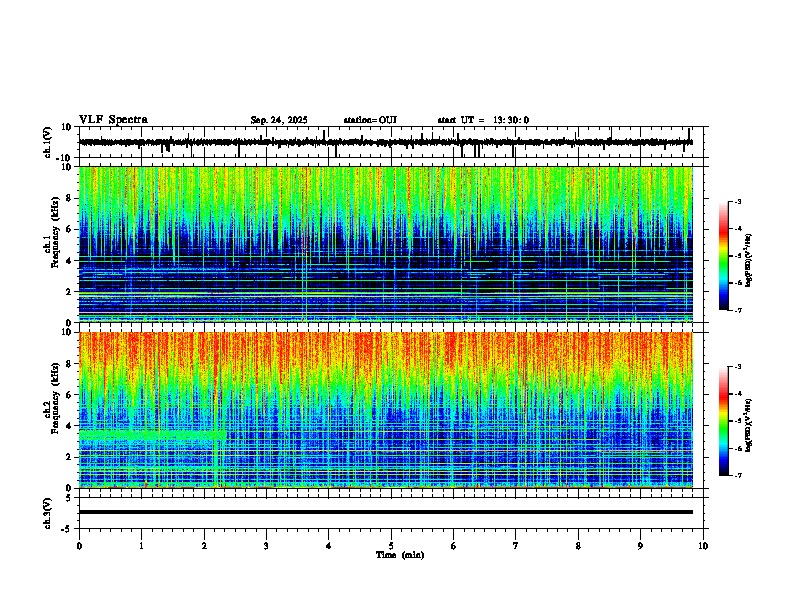The height and width of the screenshot is (612, 792).
Task: Click the ch.1 color scale bar
Action: 724,256
